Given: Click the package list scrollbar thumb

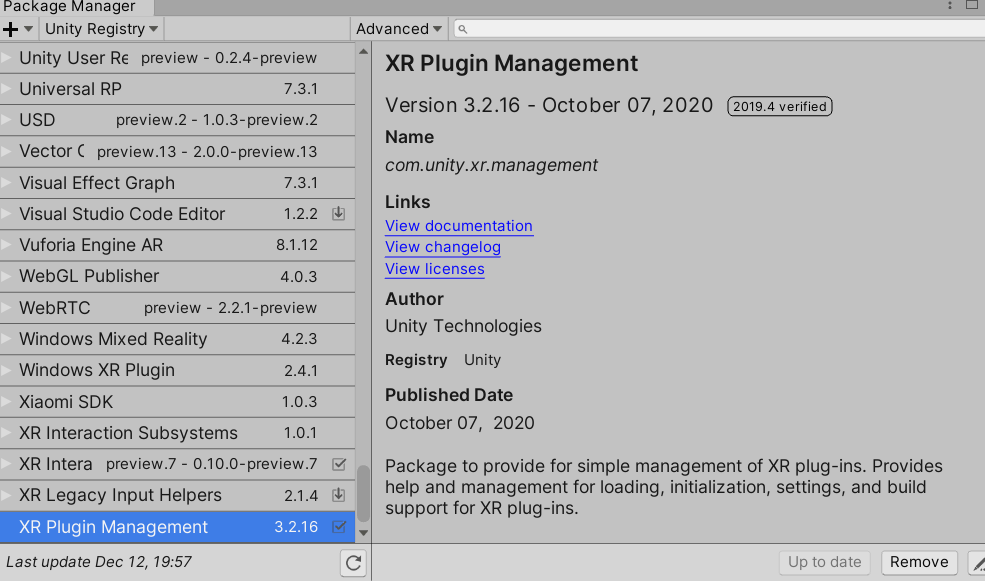Looking at the screenshot, I should (x=363, y=494).
